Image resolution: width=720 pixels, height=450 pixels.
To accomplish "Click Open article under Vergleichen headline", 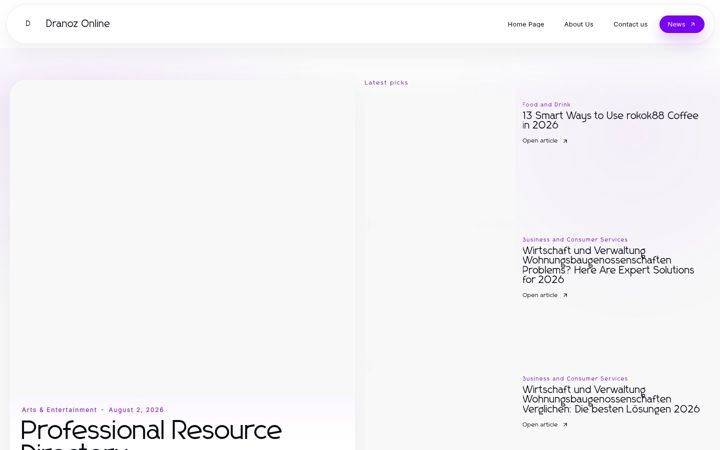I will tap(540, 425).
